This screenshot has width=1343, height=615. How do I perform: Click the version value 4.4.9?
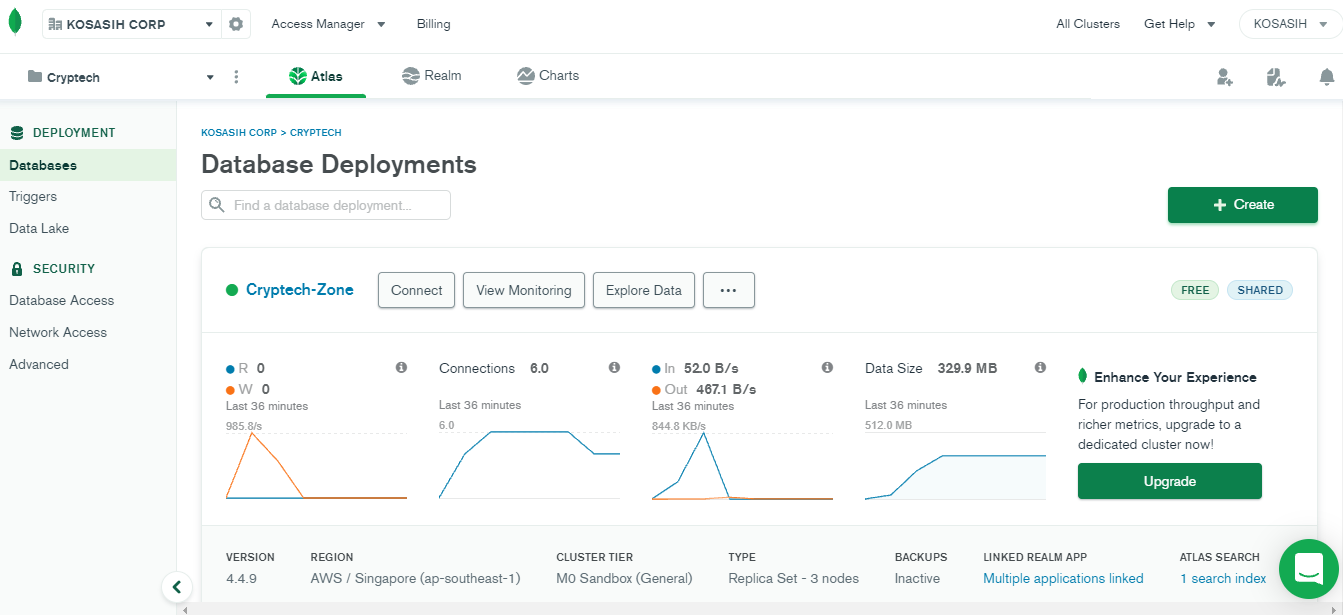coord(242,578)
